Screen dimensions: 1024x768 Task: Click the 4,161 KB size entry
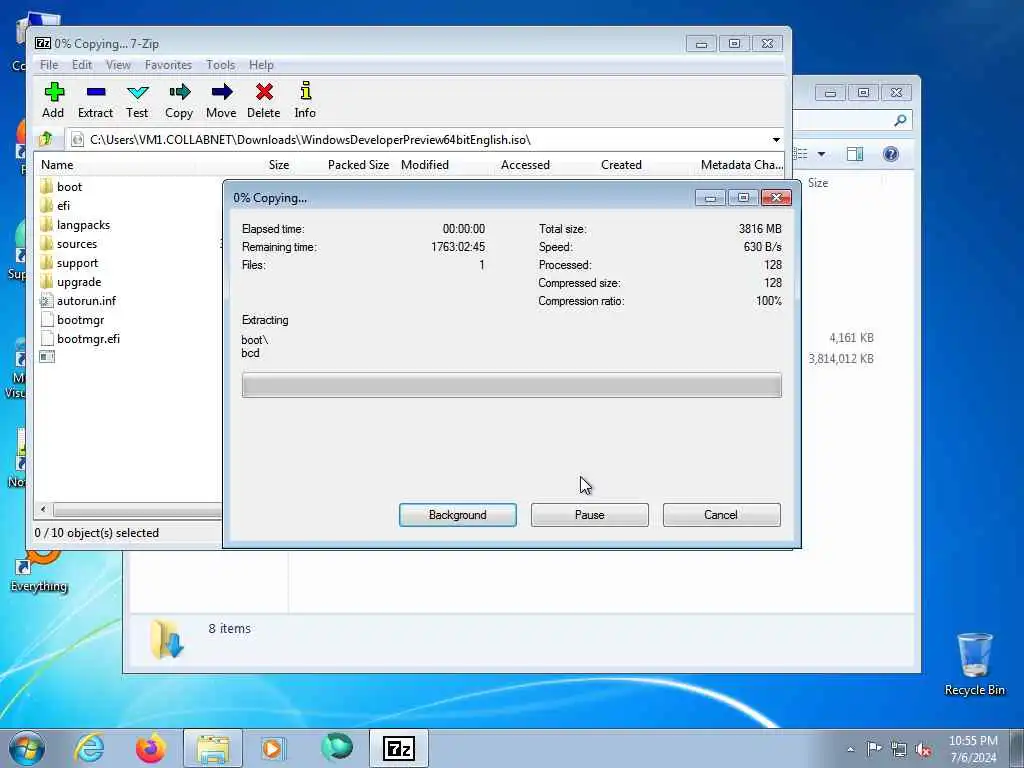tap(852, 338)
